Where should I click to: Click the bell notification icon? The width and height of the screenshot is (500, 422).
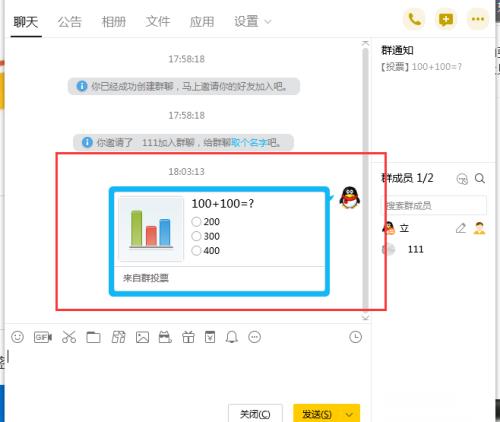pos(232,337)
